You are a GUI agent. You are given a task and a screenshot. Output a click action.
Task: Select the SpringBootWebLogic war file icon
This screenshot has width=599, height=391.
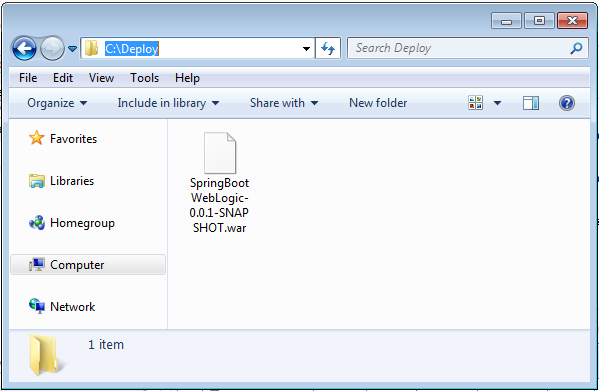click(220, 153)
